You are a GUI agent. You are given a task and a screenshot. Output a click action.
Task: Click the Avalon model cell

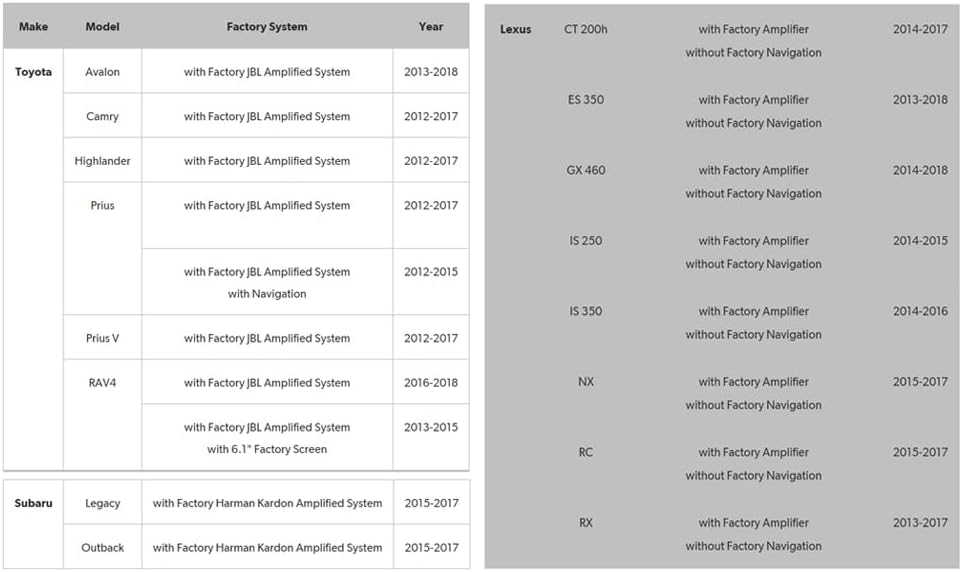[x=102, y=72]
